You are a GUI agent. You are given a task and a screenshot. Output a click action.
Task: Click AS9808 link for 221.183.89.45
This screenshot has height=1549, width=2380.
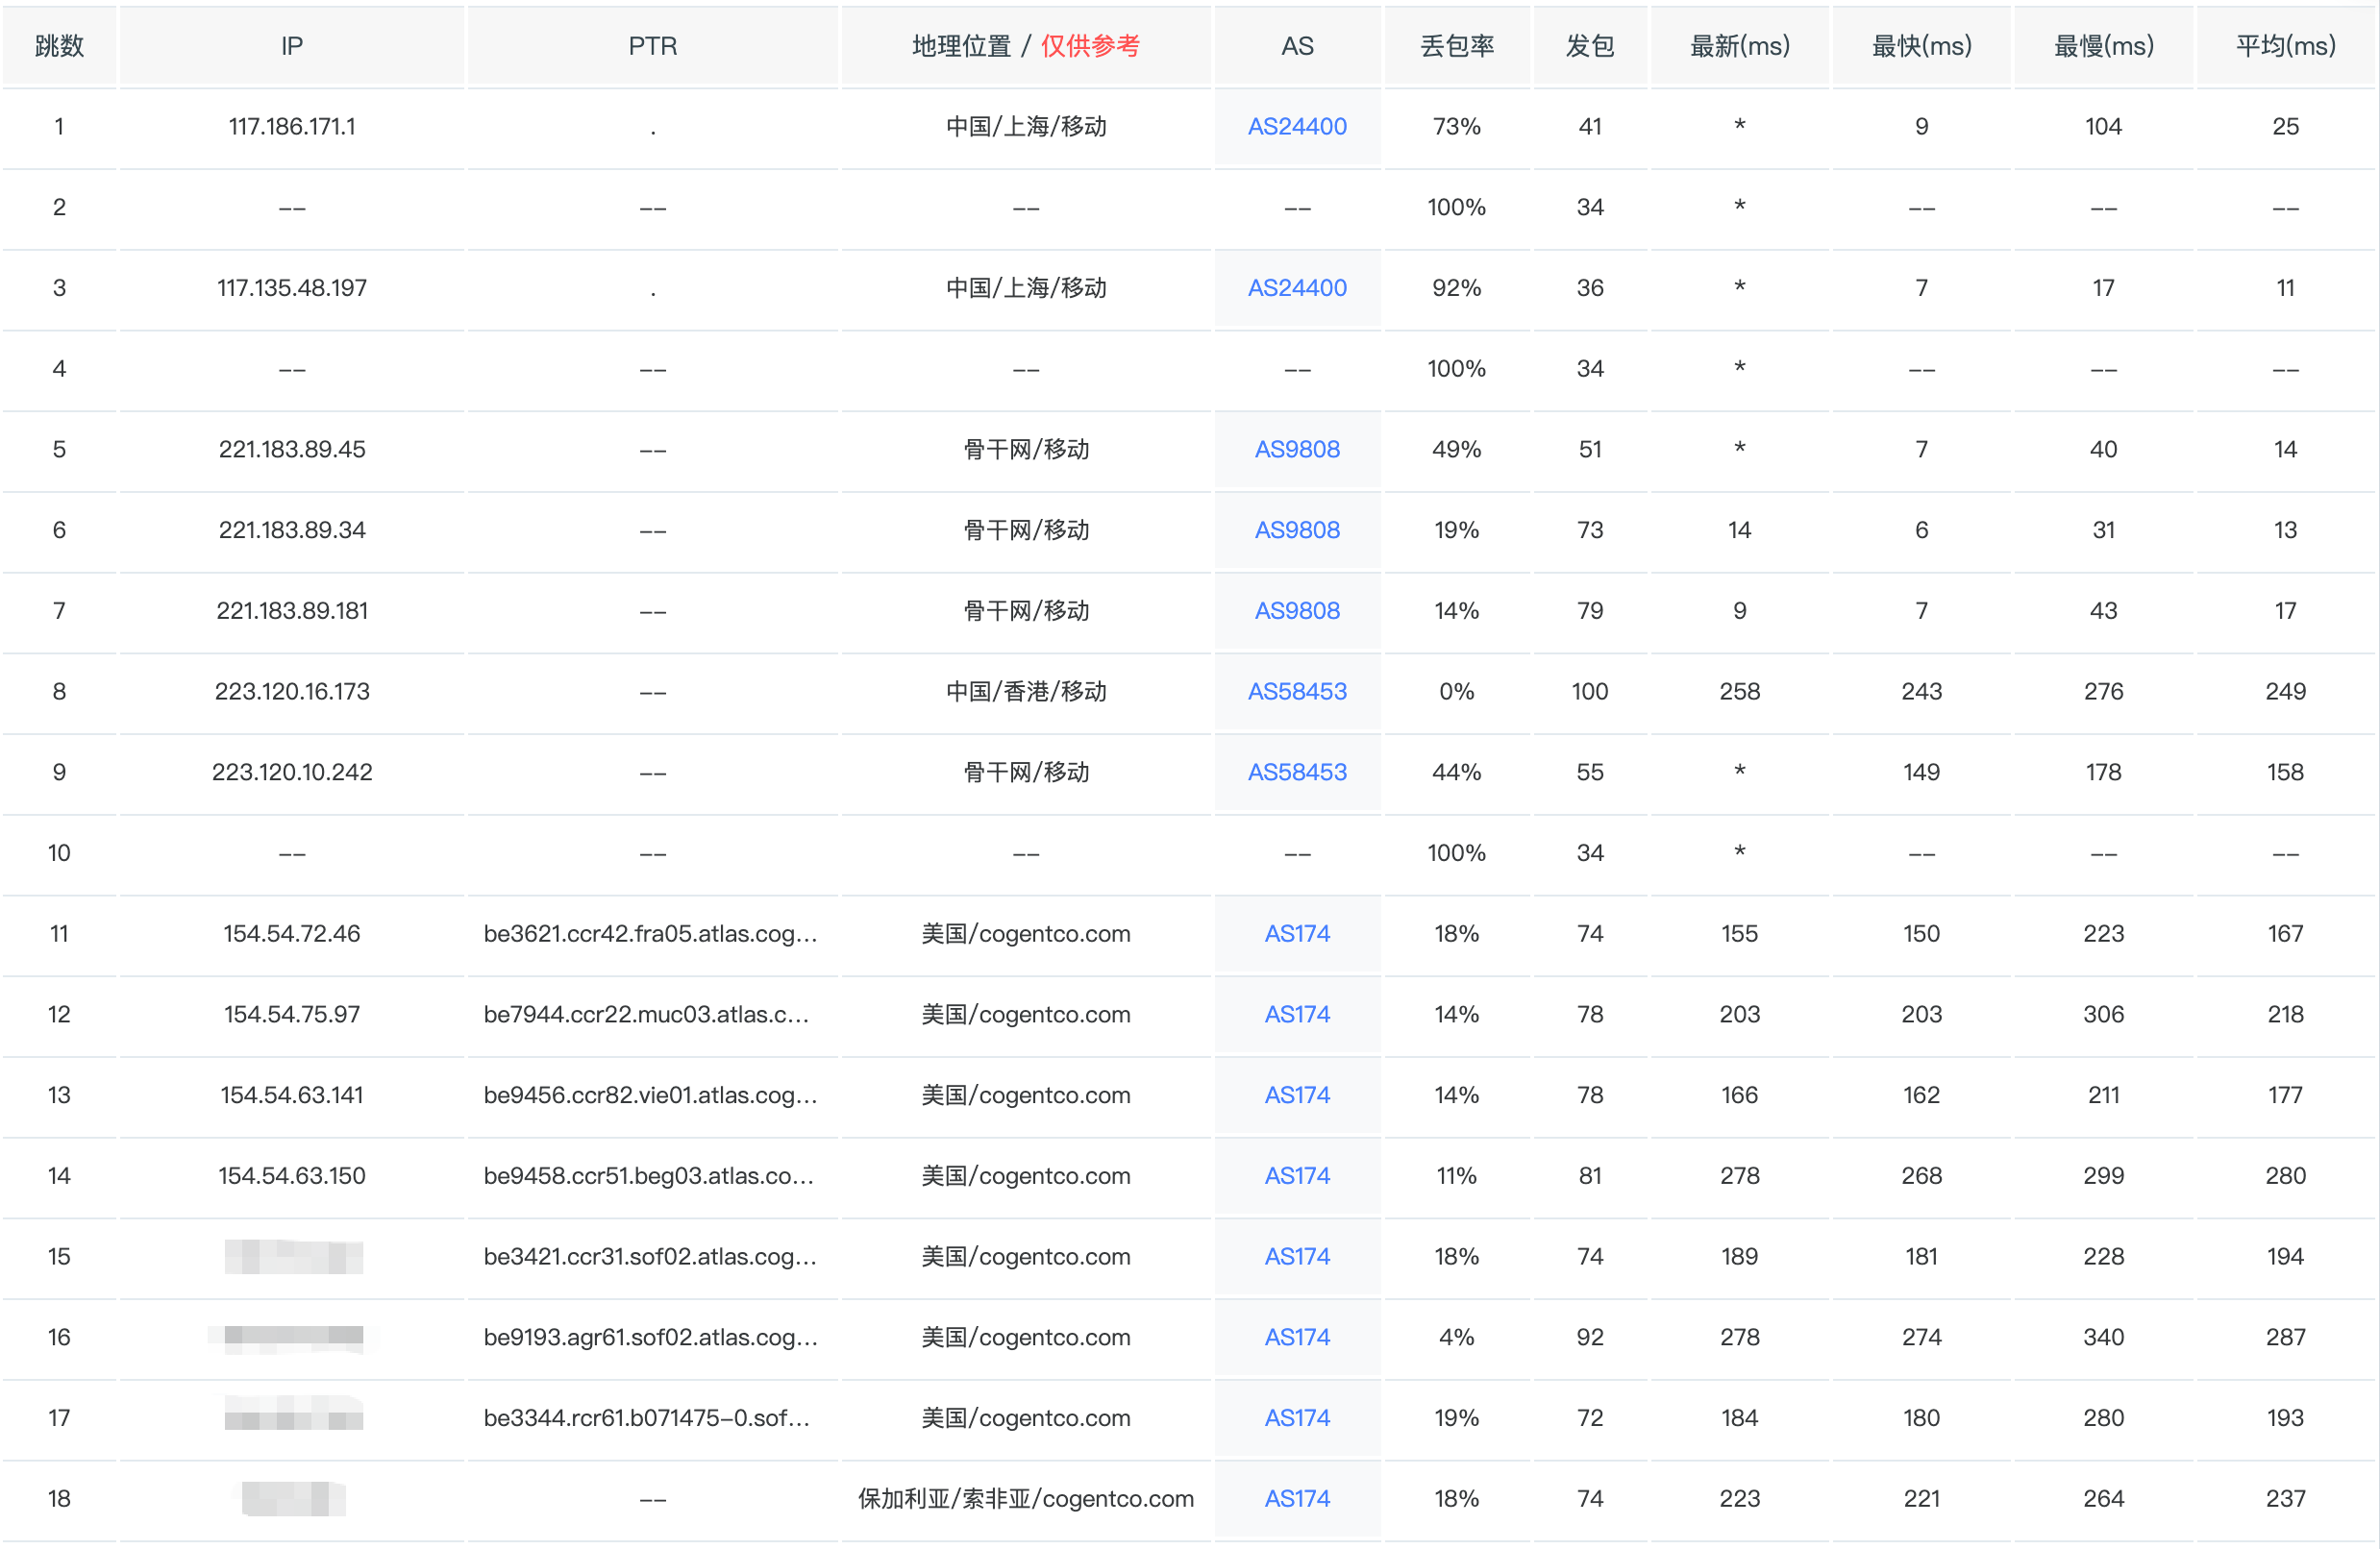[1297, 449]
